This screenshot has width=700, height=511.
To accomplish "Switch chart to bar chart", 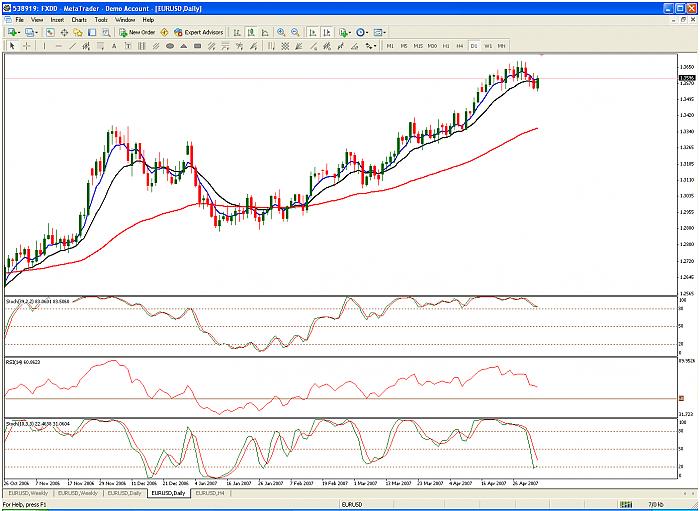I will [x=237, y=33].
